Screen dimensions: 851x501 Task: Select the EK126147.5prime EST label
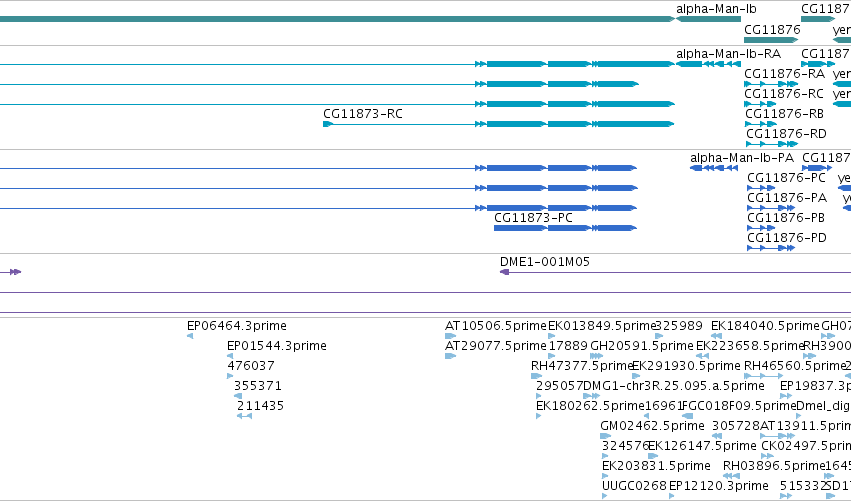click(702, 446)
